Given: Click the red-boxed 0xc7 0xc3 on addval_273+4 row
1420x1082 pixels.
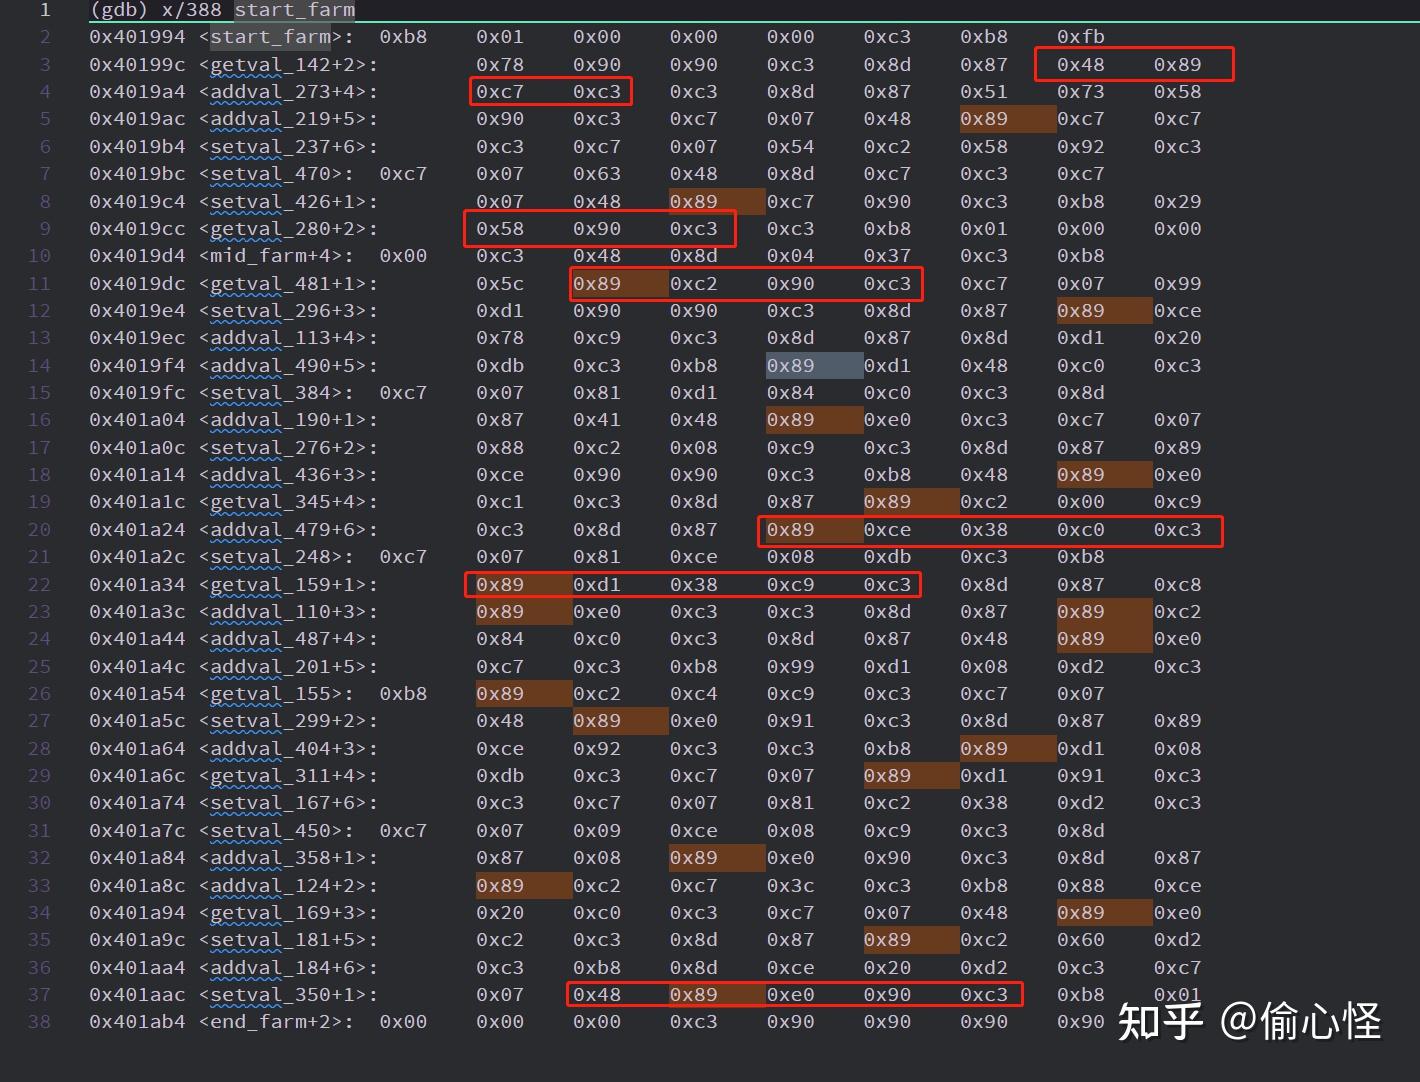Looking at the screenshot, I should (550, 91).
